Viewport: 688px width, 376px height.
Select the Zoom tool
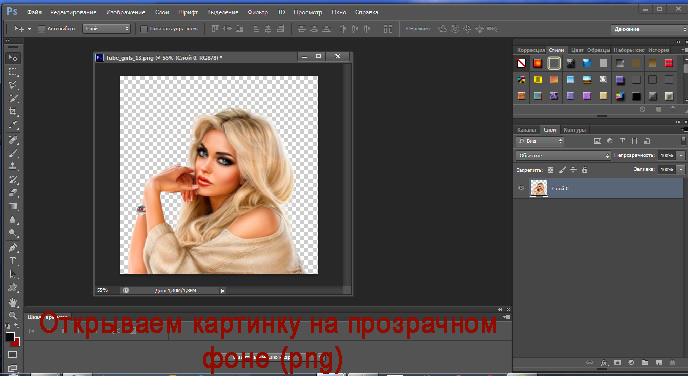click(13, 315)
